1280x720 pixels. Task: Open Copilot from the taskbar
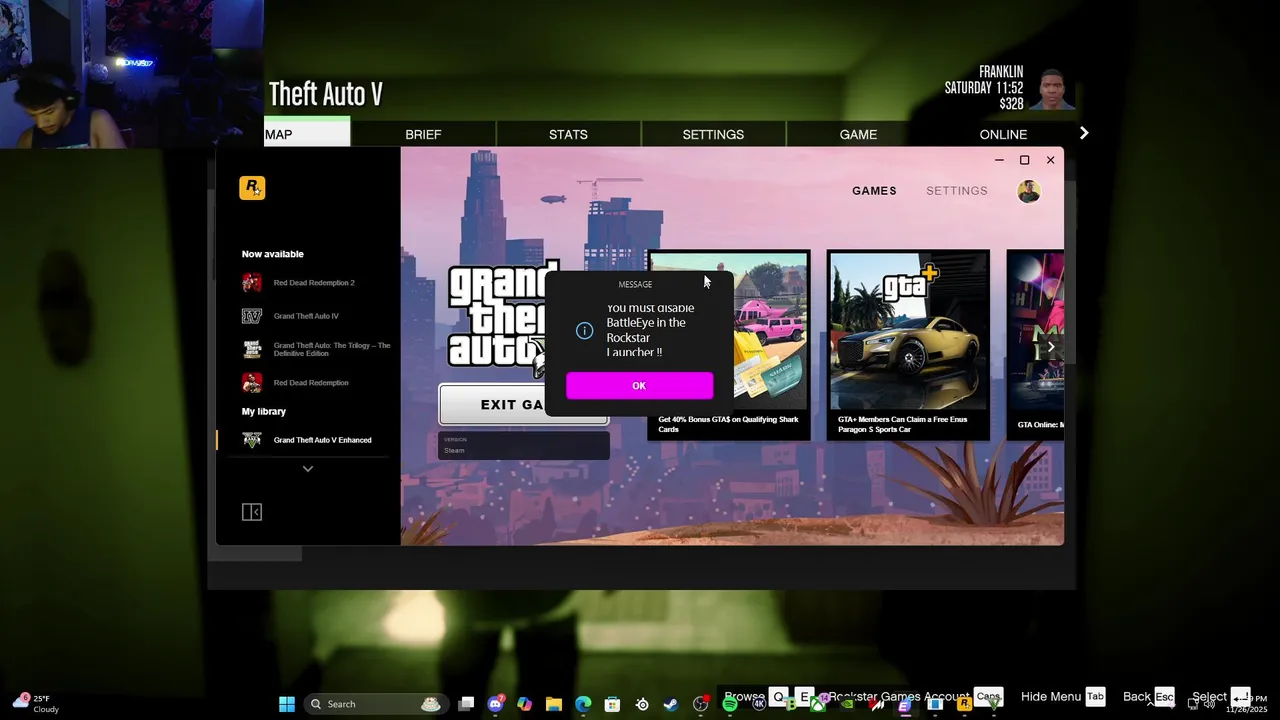[x=524, y=704]
